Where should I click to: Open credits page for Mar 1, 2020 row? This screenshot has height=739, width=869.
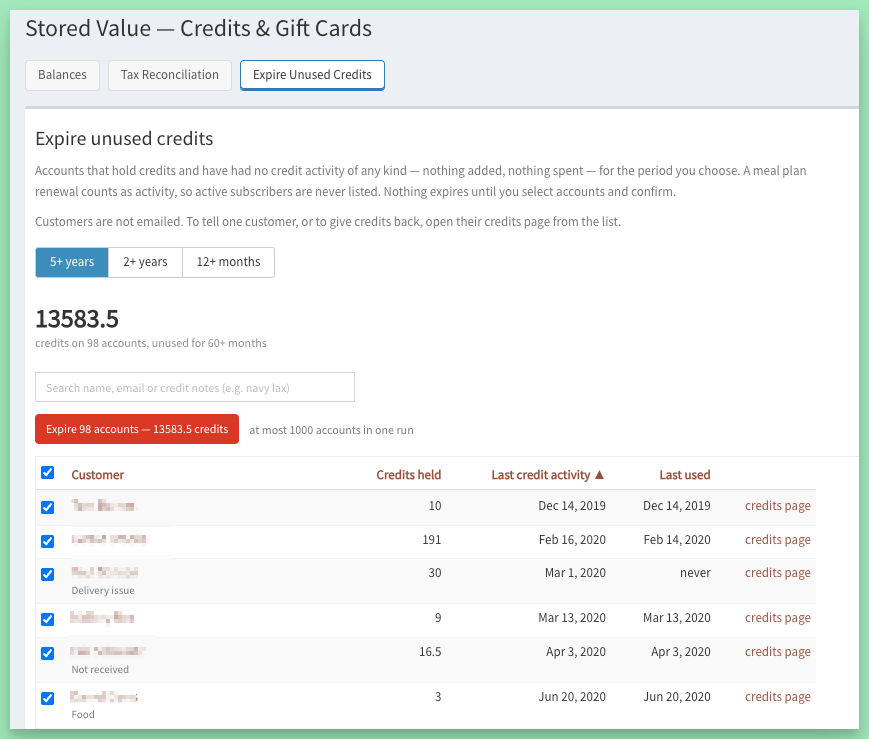coord(778,573)
